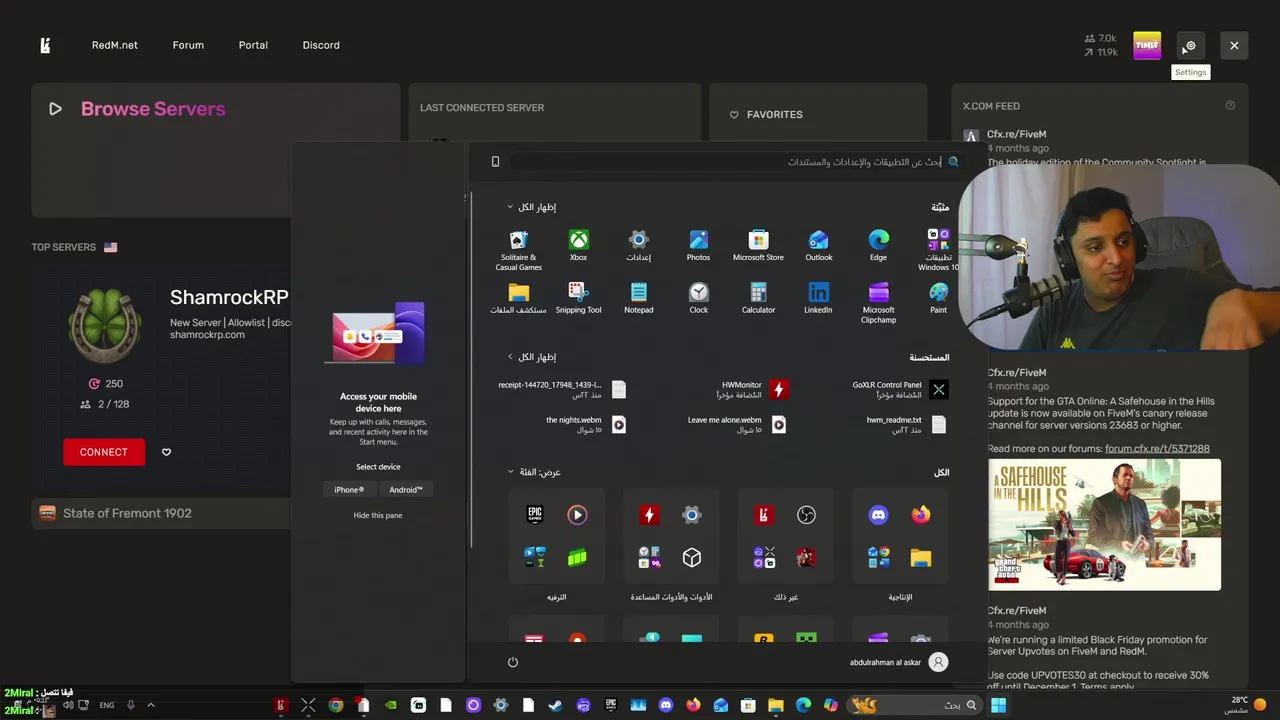The height and width of the screenshot is (720, 1280).
Task: Click the phone link icon beside search
Action: pyautogui.click(x=495, y=162)
